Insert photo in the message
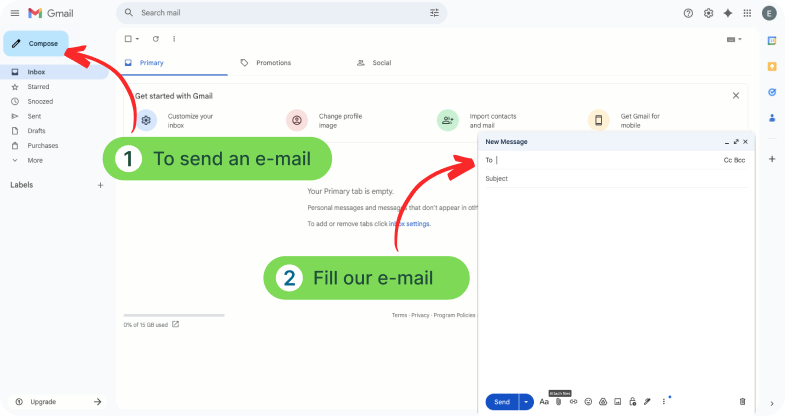Viewport: 785px width, 416px height. tap(618, 401)
